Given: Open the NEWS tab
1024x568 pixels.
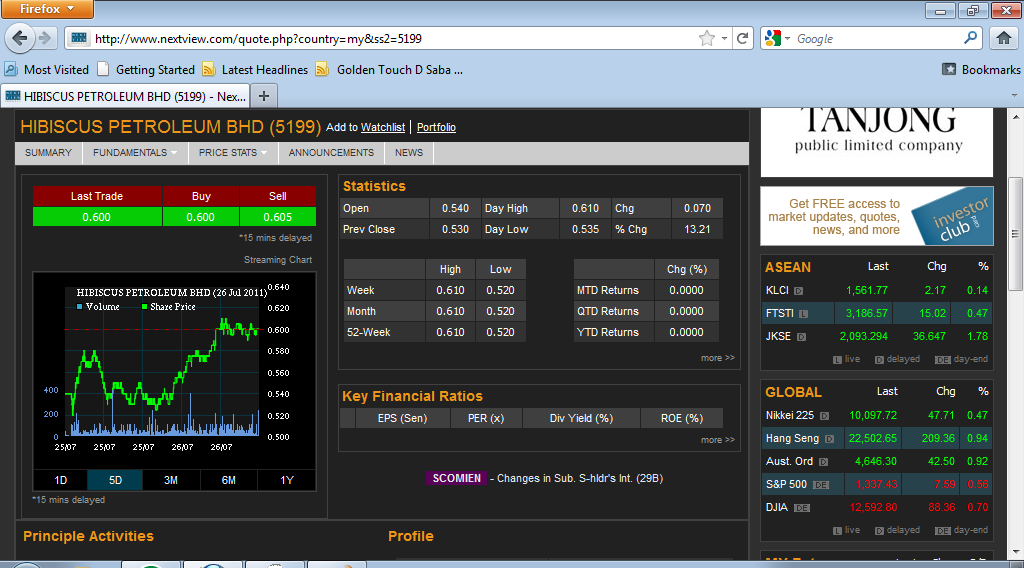Looking at the screenshot, I should coord(409,152).
